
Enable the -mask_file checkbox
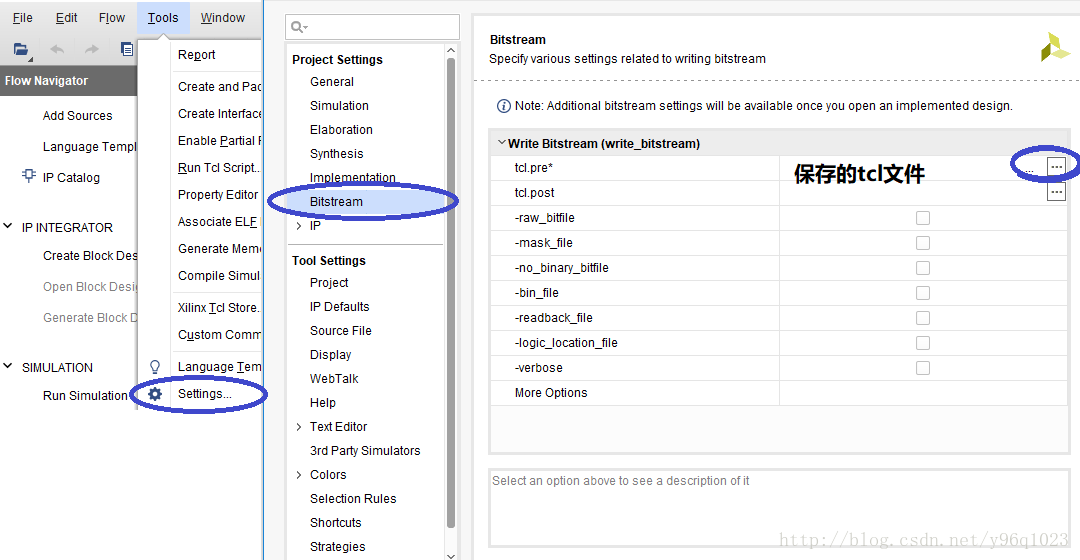(923, 242)
